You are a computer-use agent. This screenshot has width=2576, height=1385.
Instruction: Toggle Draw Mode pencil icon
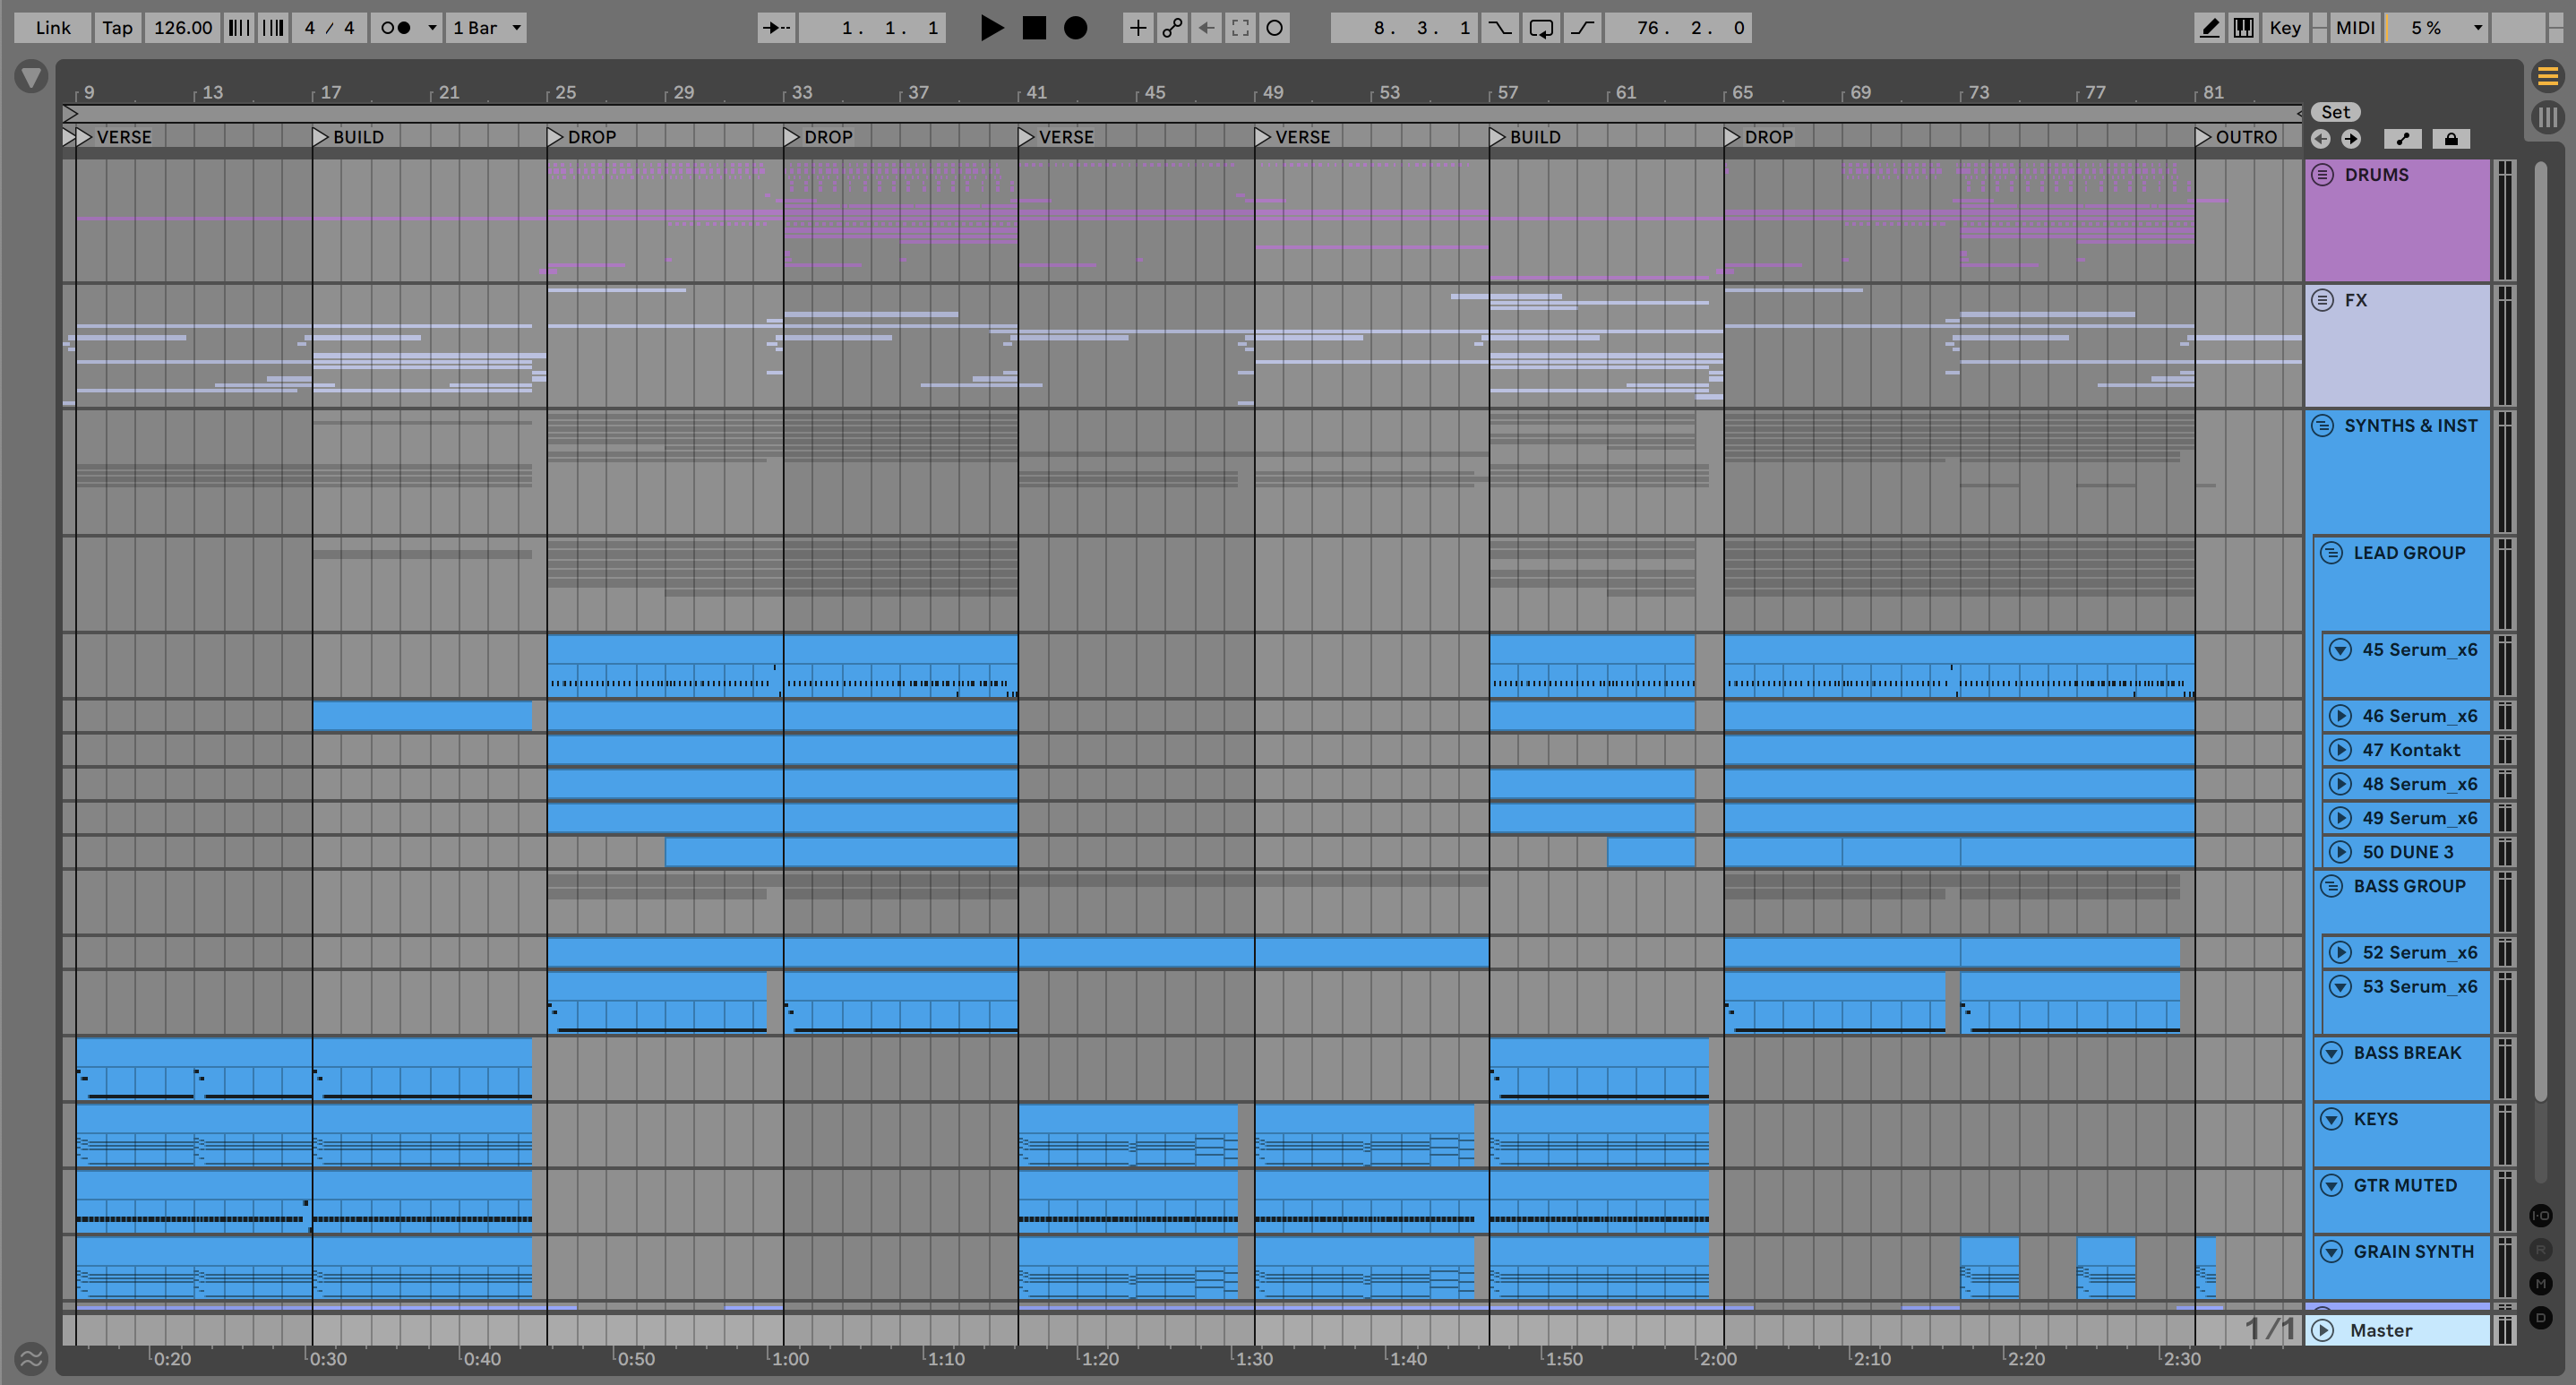point(2209,28)
